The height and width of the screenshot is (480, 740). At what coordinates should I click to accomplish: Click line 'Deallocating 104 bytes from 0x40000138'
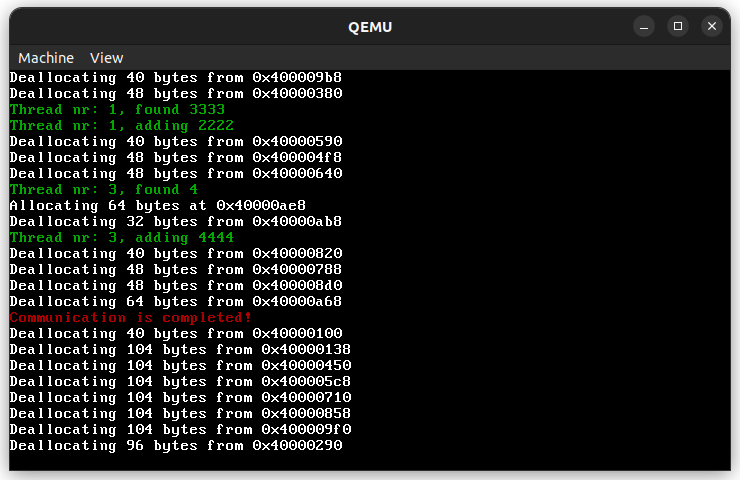(x=180, y=350)
